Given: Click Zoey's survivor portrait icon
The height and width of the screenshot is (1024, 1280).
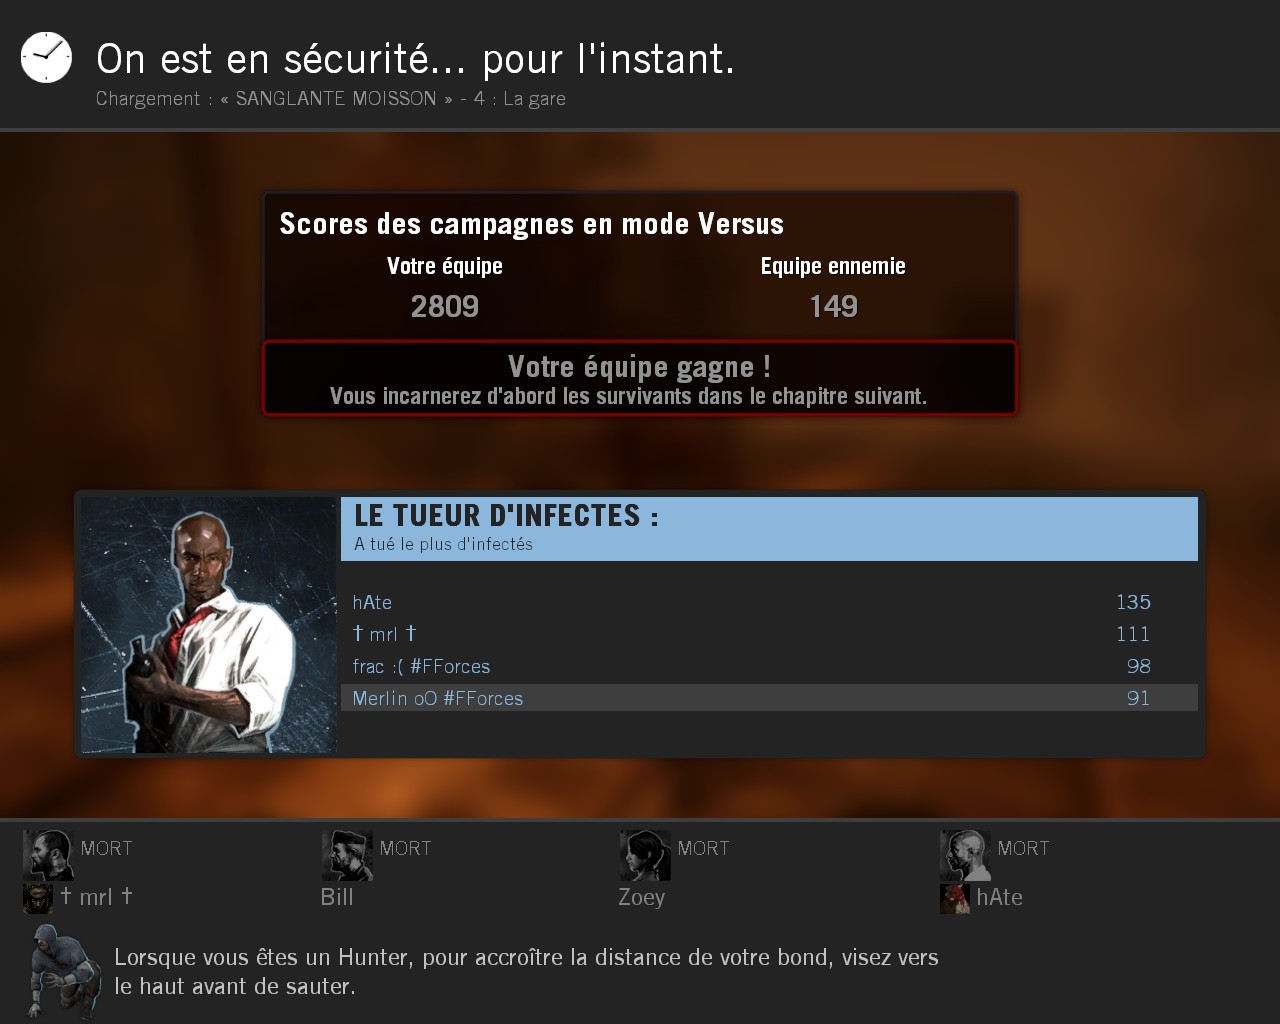Looking at the screenshot, I should click(x=645, y=855).
